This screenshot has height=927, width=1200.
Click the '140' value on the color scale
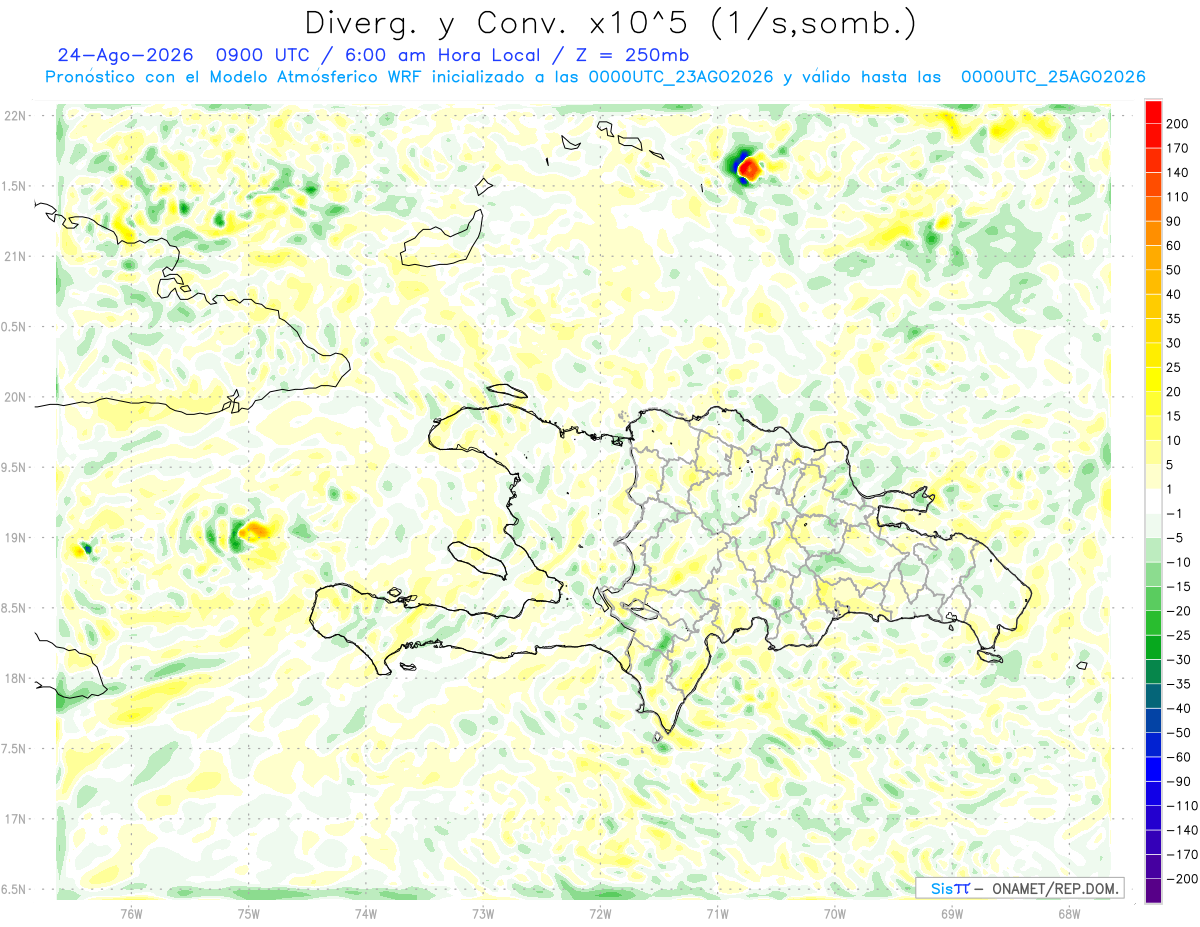coord(1177,173)
